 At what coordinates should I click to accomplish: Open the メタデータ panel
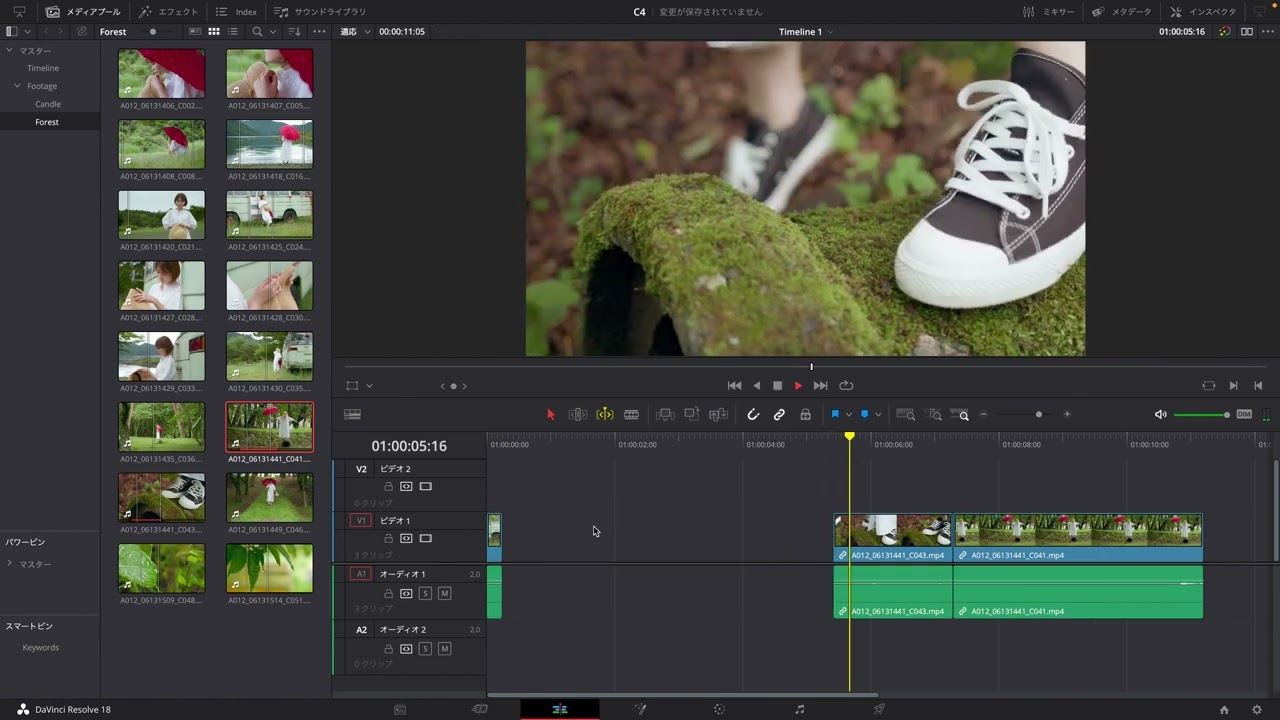pos(1121,12)
